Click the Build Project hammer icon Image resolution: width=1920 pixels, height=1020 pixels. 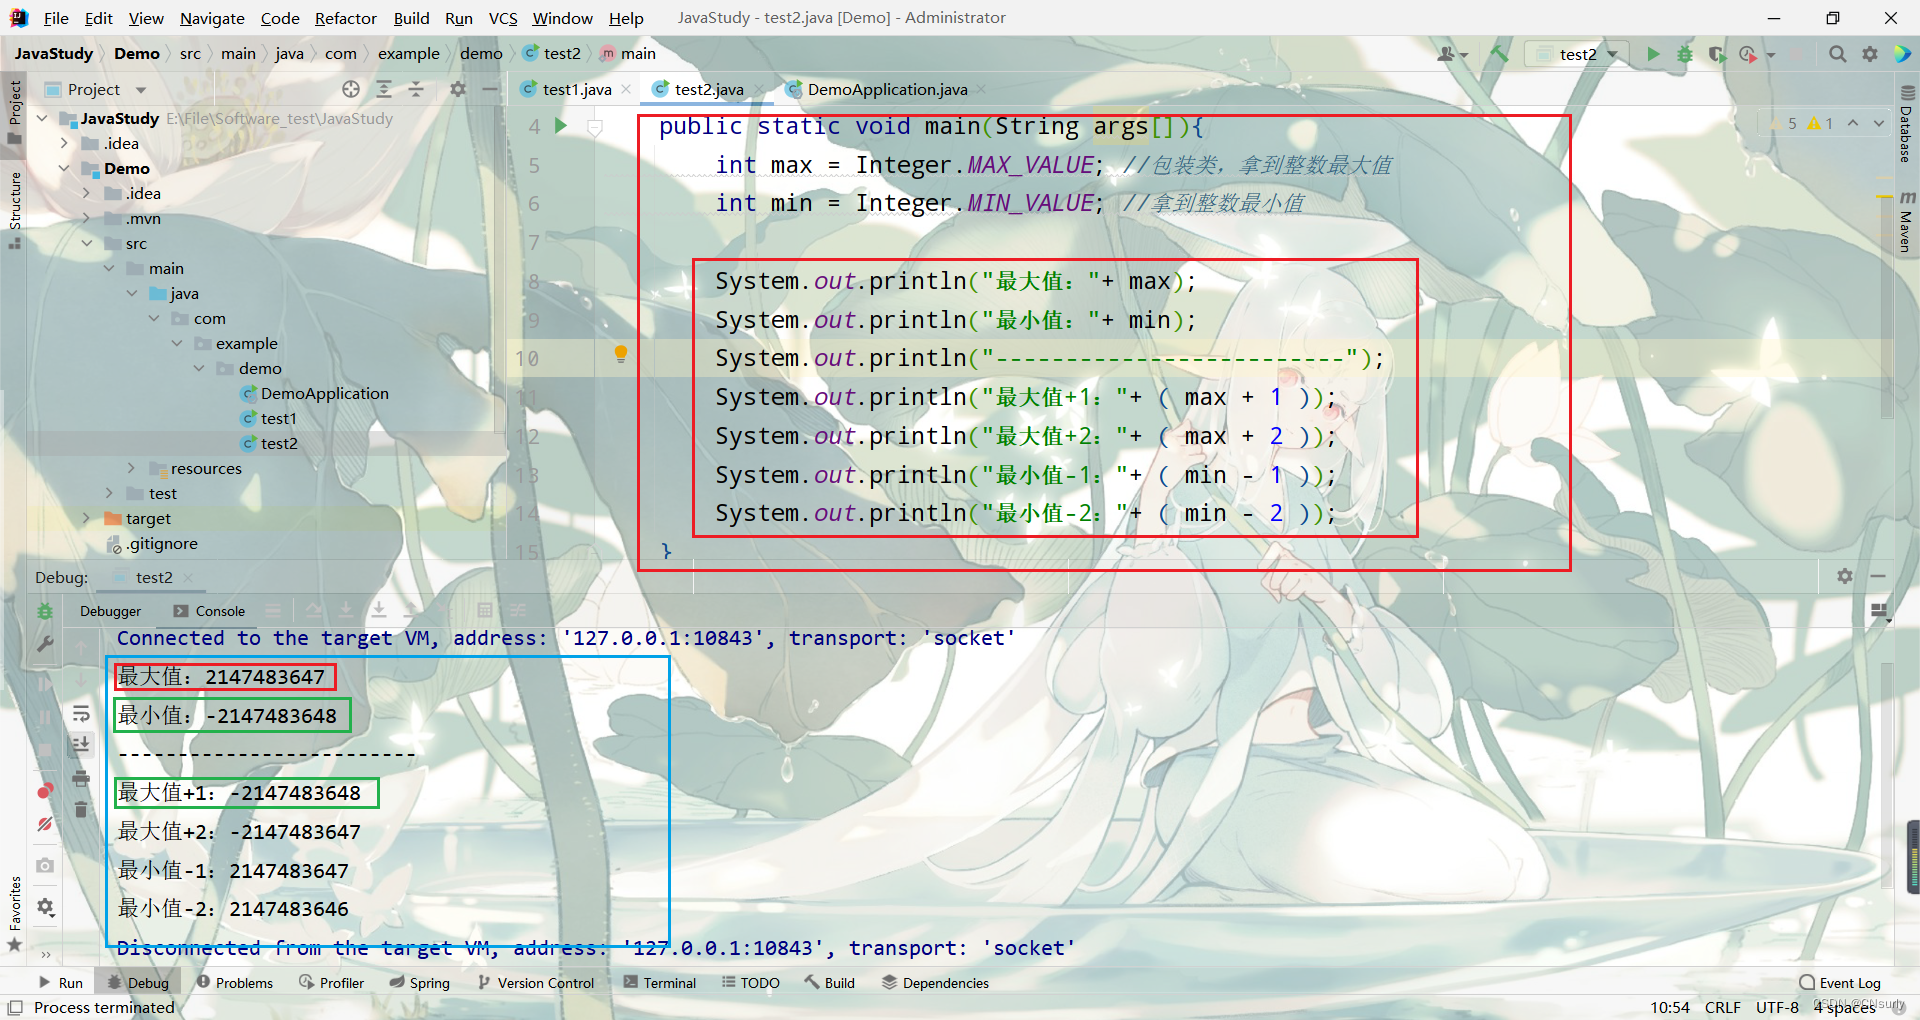(x=1499, y=54)
